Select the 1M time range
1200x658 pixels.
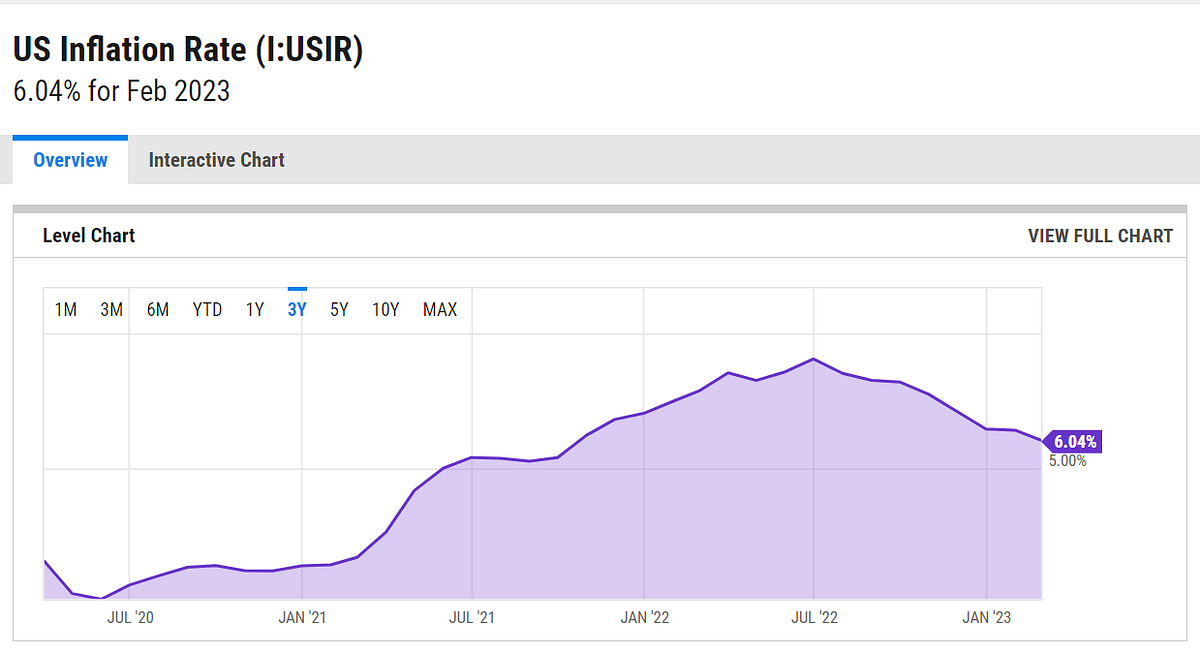tap(66, 310)
